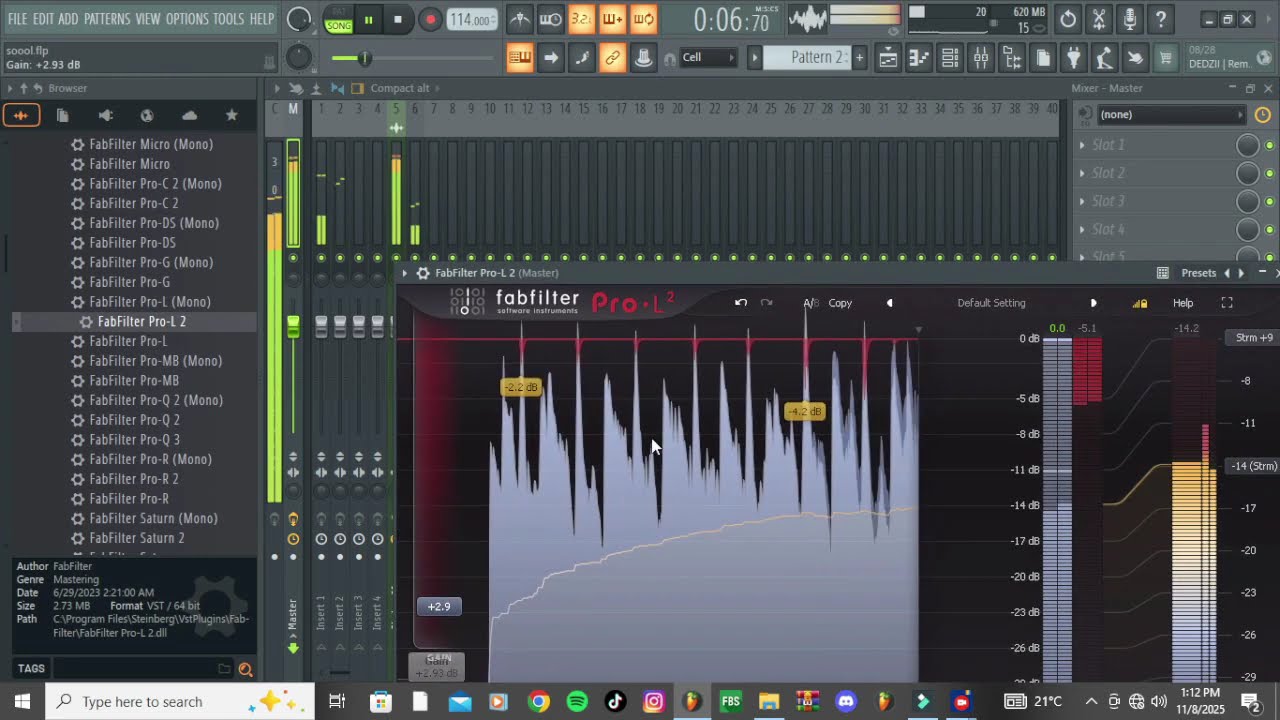Toggle Slot 1 enable LED

tap(1269, 146)
